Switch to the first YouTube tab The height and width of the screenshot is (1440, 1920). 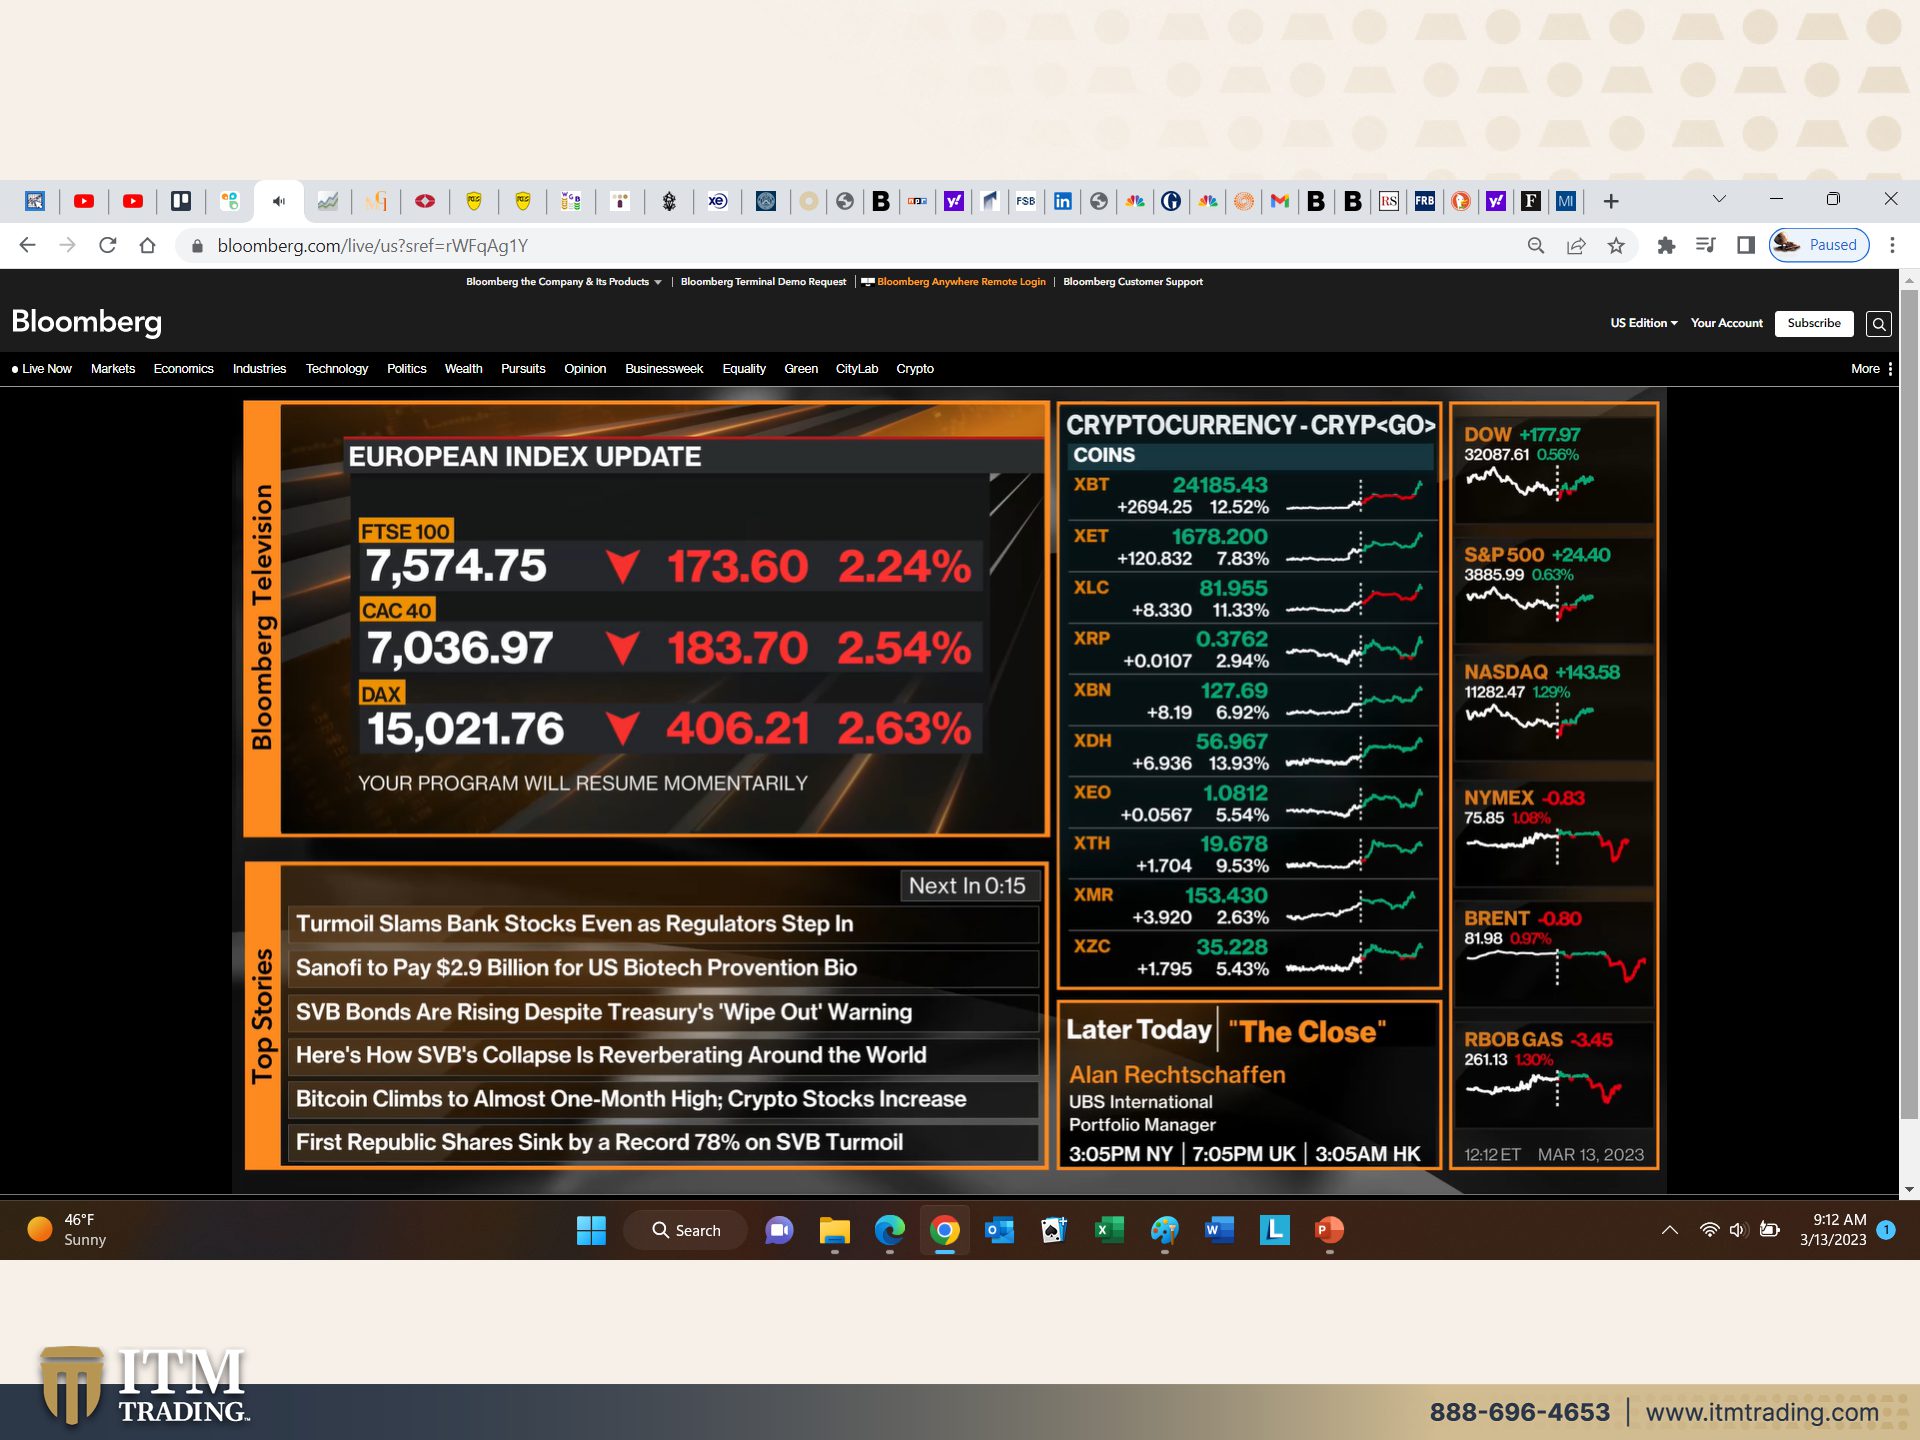click(x=84, y=201)
